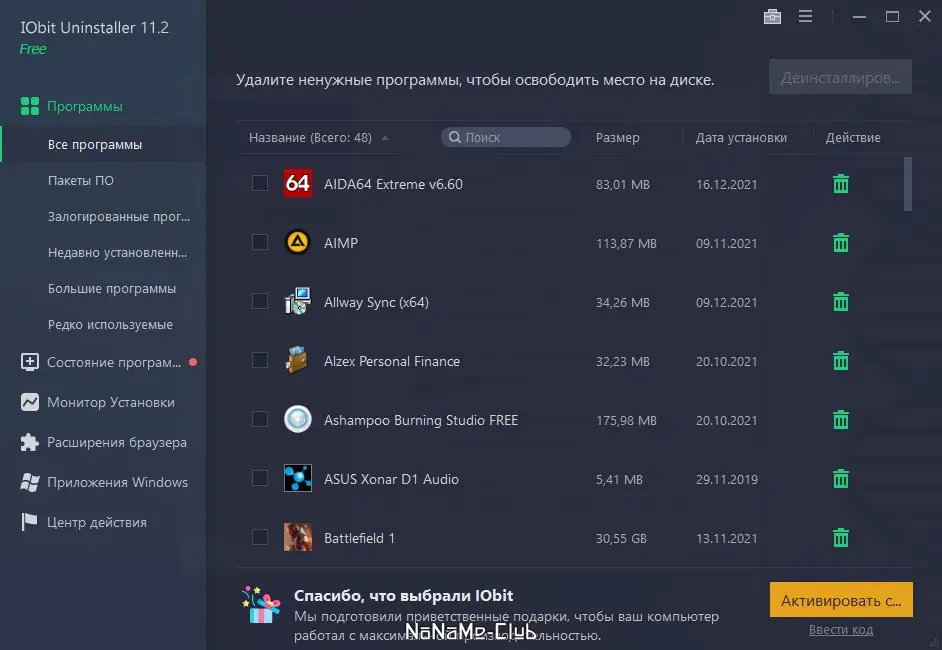The image size is (942, 650).
Task: Check Ashampoo Burning Studio FREE checkbox
Action: [x=260, y=419]
